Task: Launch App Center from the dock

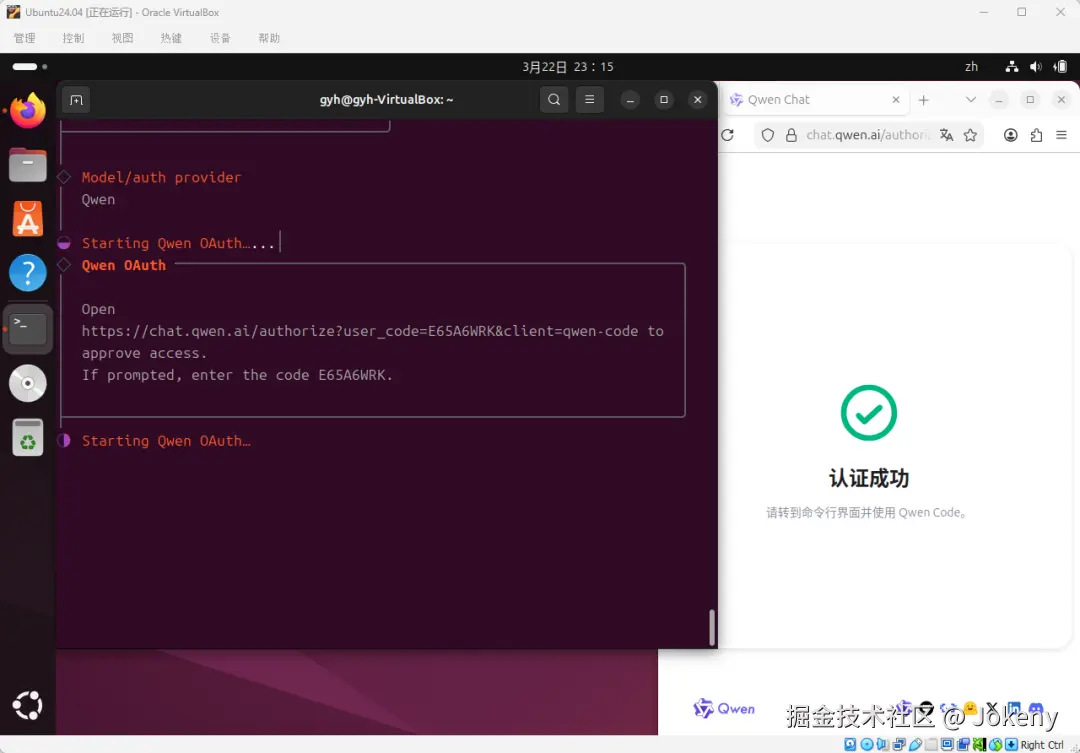Action: [28, 219]
